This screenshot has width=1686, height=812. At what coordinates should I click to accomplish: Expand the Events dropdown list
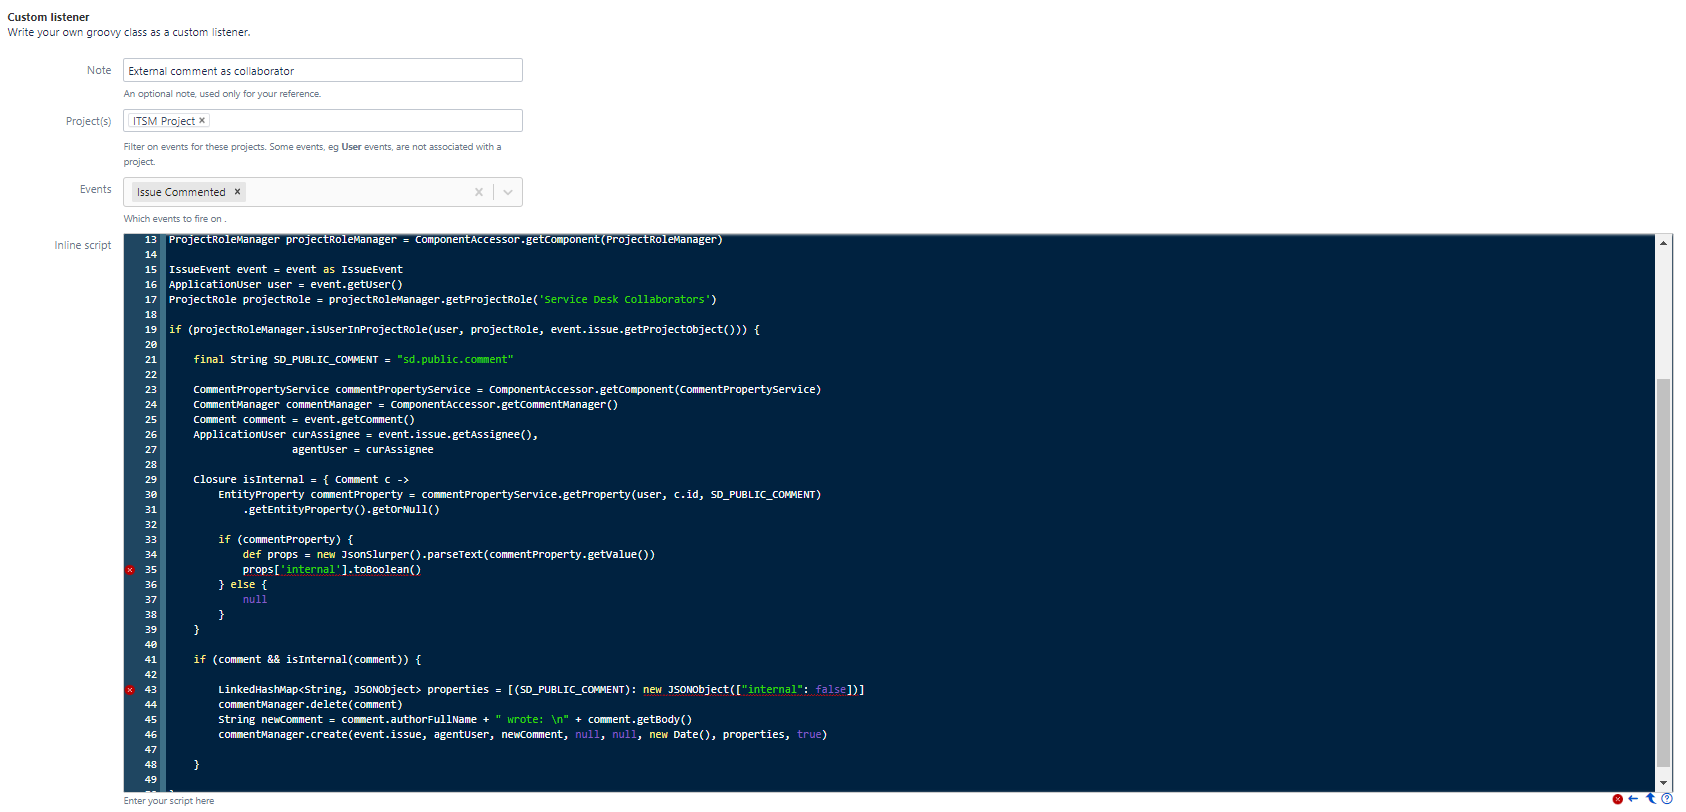coord(508,192)
